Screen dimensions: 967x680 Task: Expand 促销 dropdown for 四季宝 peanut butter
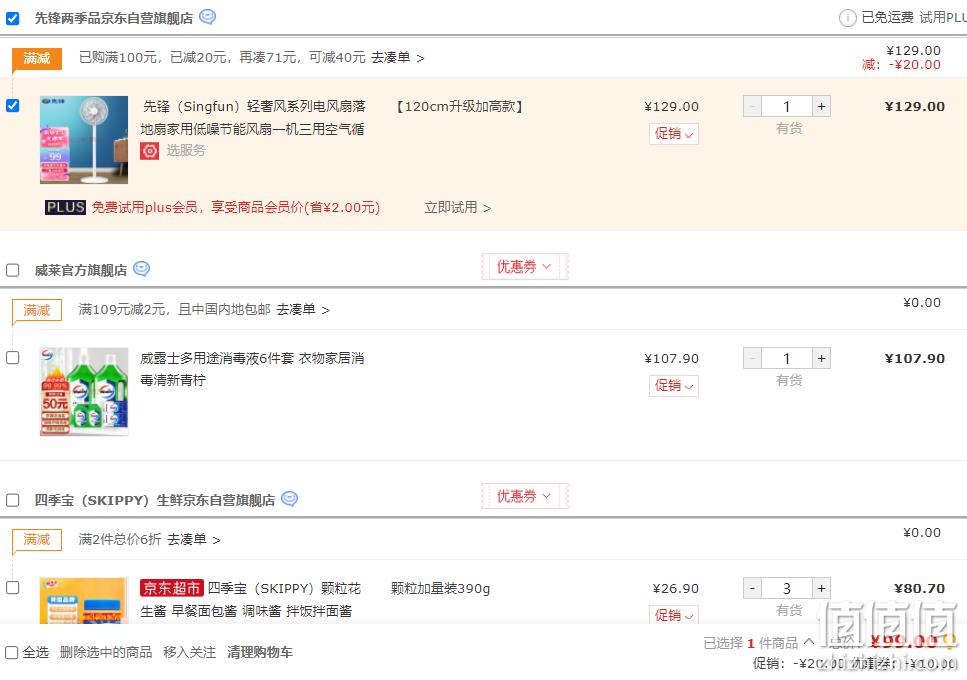673,615
